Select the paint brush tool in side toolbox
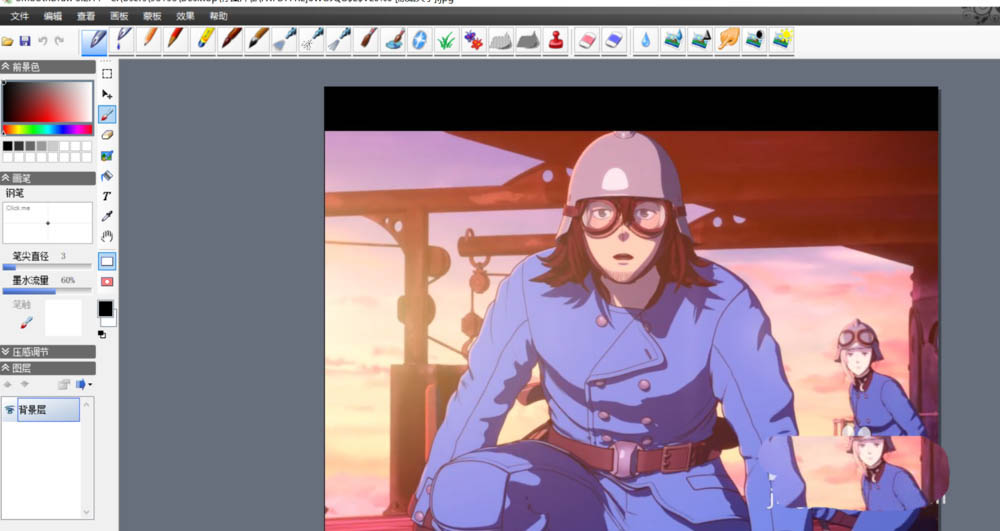The width and height of the screenshot is (1000, 531). (107, 115)
